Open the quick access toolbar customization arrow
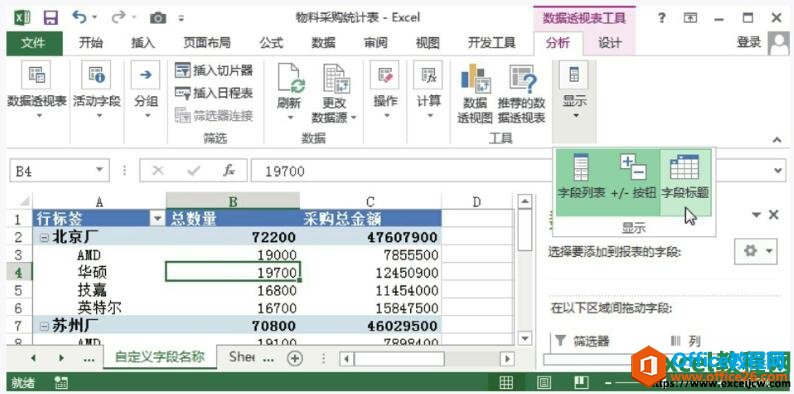Screen dimensions: 794x394 coord(181,18)
